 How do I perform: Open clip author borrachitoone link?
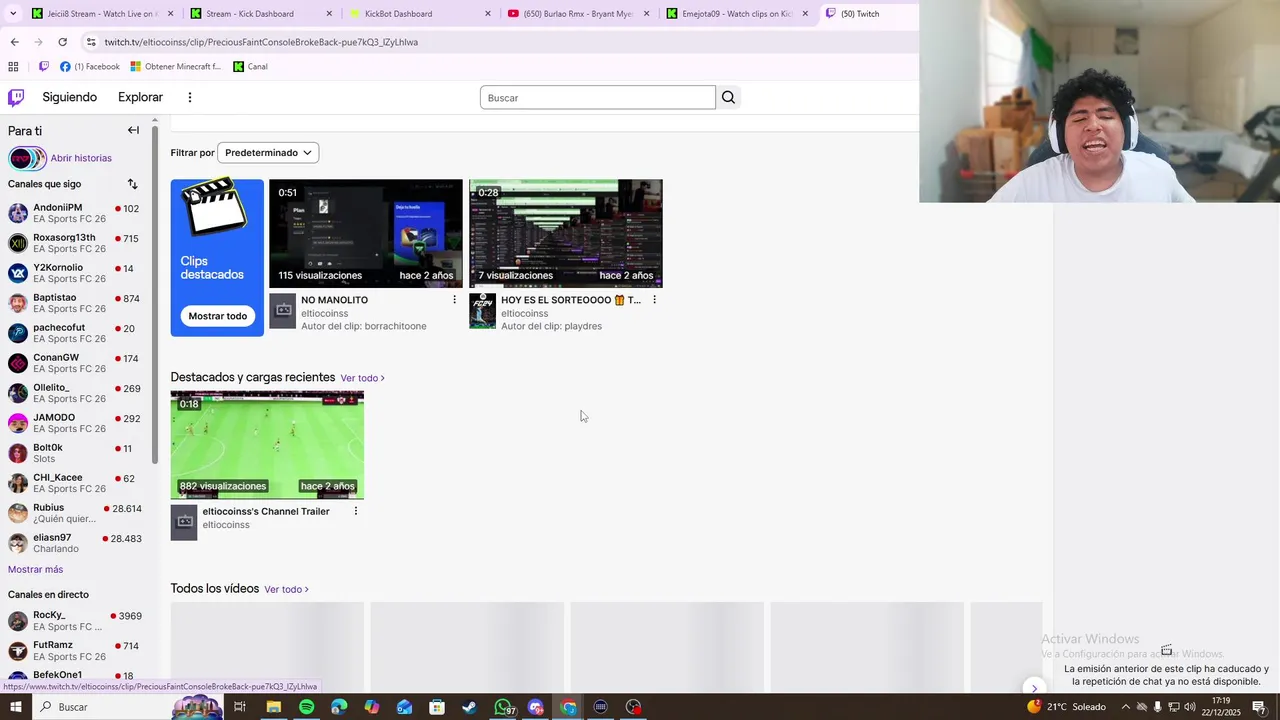pos(392,326)
